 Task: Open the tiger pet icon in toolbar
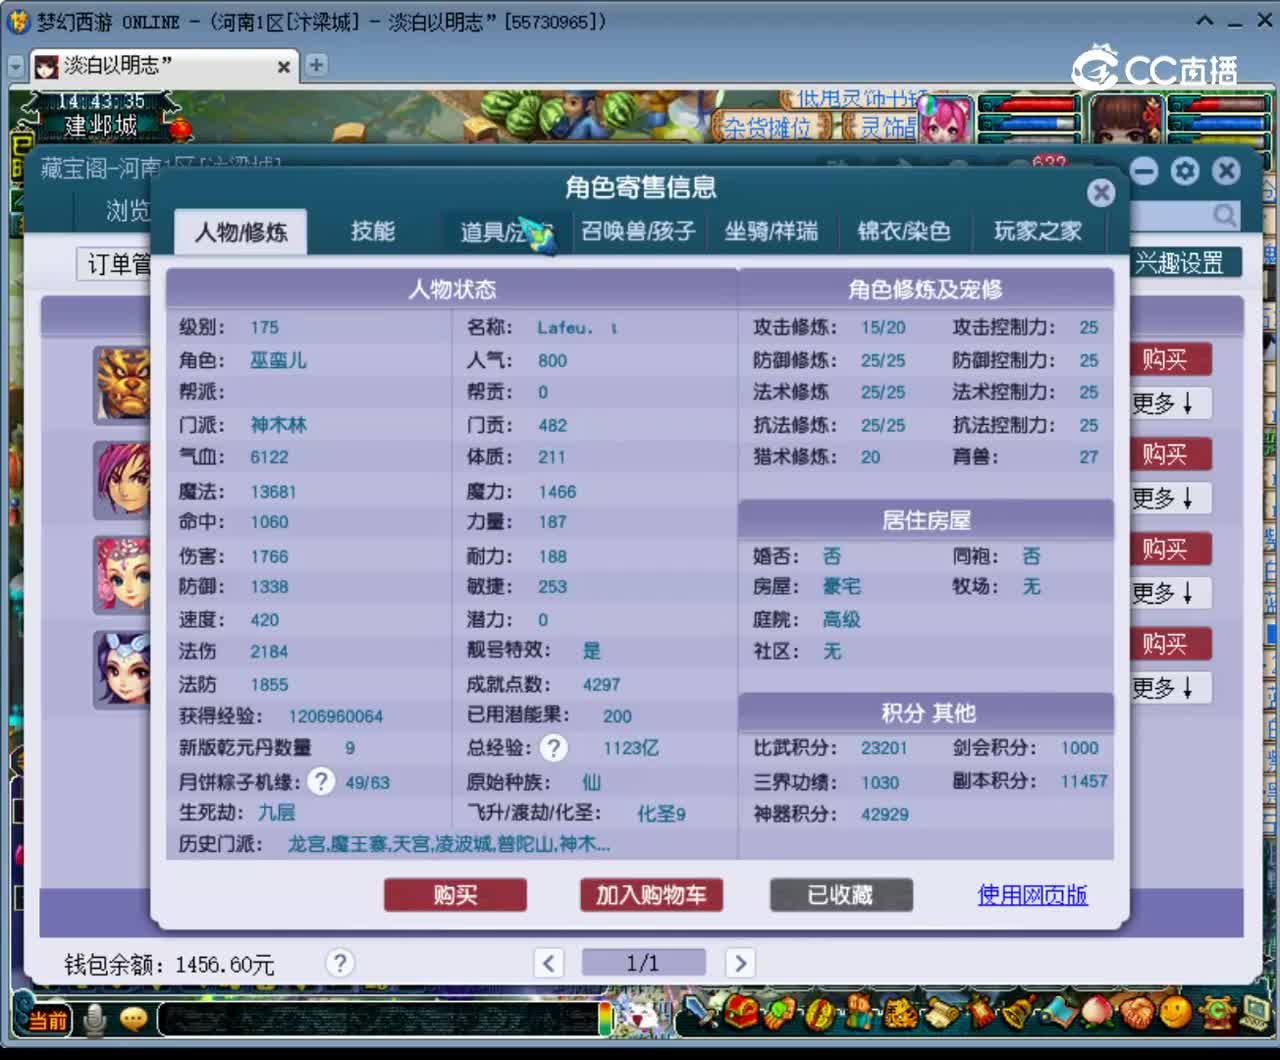[900, 1013]
